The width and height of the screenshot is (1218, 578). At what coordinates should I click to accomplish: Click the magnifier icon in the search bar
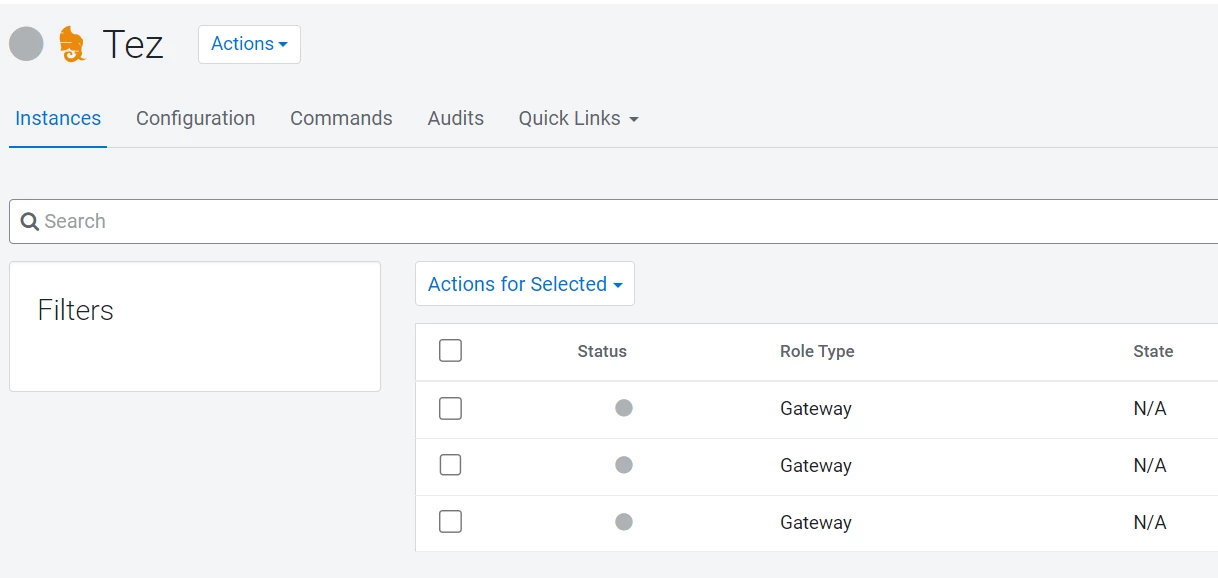[30, 222]
